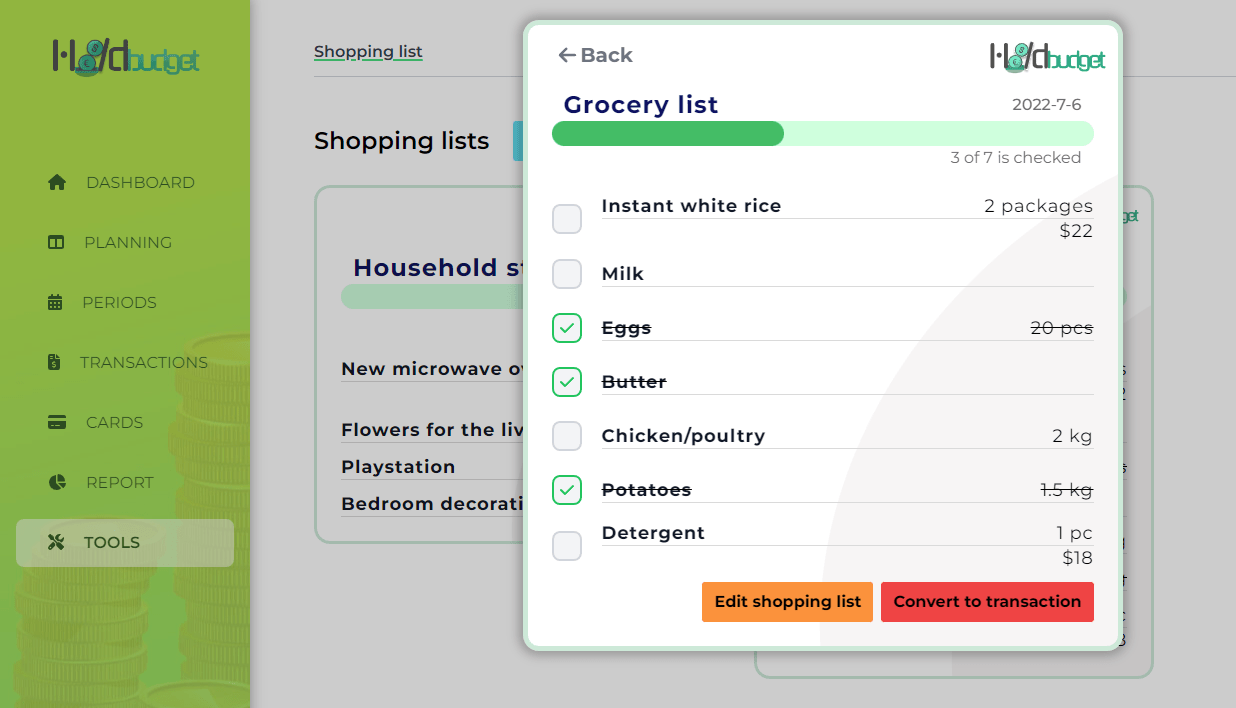Select the home Dashboard icon in sidebar
Image resolution: width=1236 pixels, height=708 pixels.
tap(56, 182)
